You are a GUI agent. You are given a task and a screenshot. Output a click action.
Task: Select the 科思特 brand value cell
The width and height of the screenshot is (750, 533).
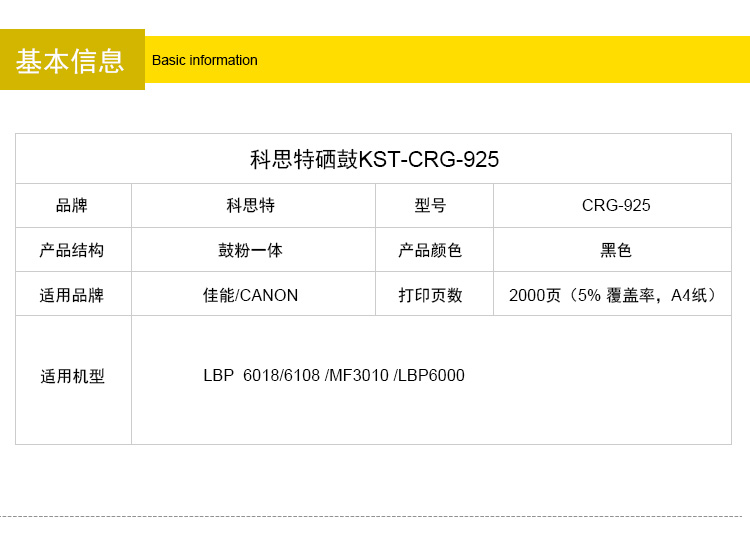click(251, 205)
